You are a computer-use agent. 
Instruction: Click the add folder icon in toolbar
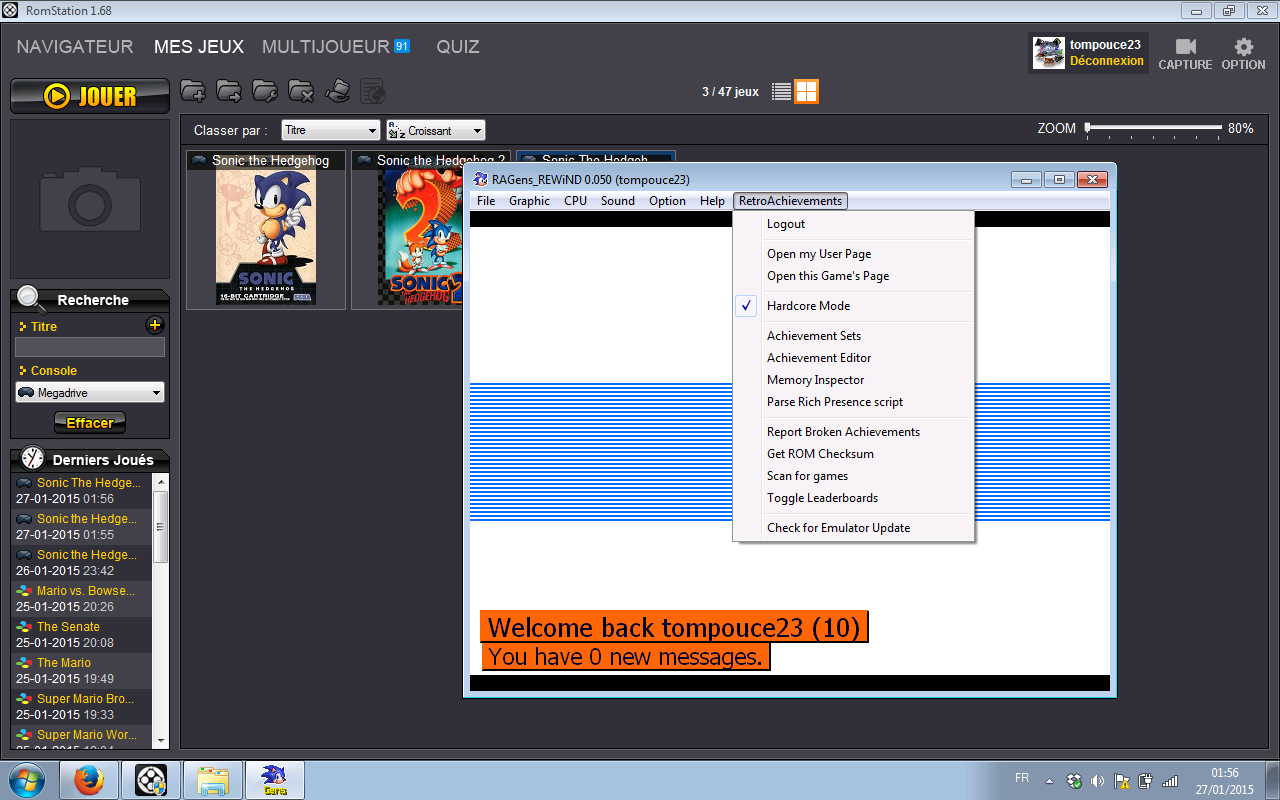pos(193,91)
